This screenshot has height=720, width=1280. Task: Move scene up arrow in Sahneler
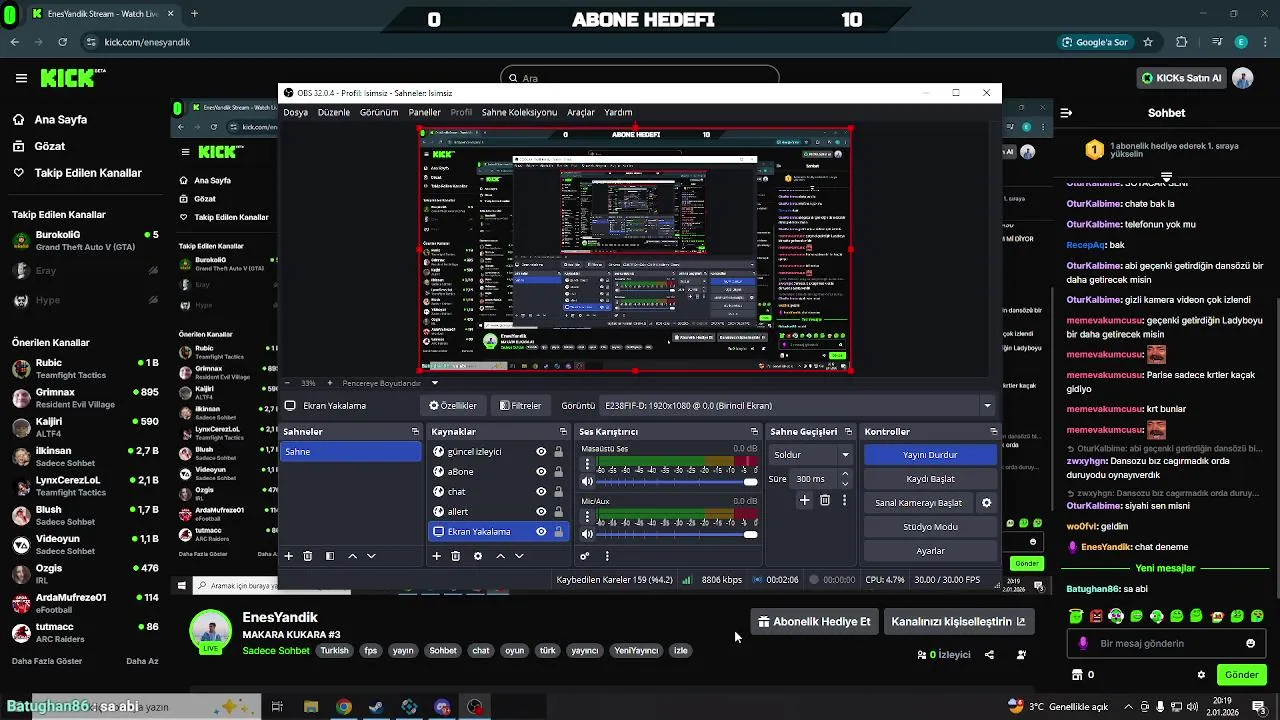tap(352, 556)
